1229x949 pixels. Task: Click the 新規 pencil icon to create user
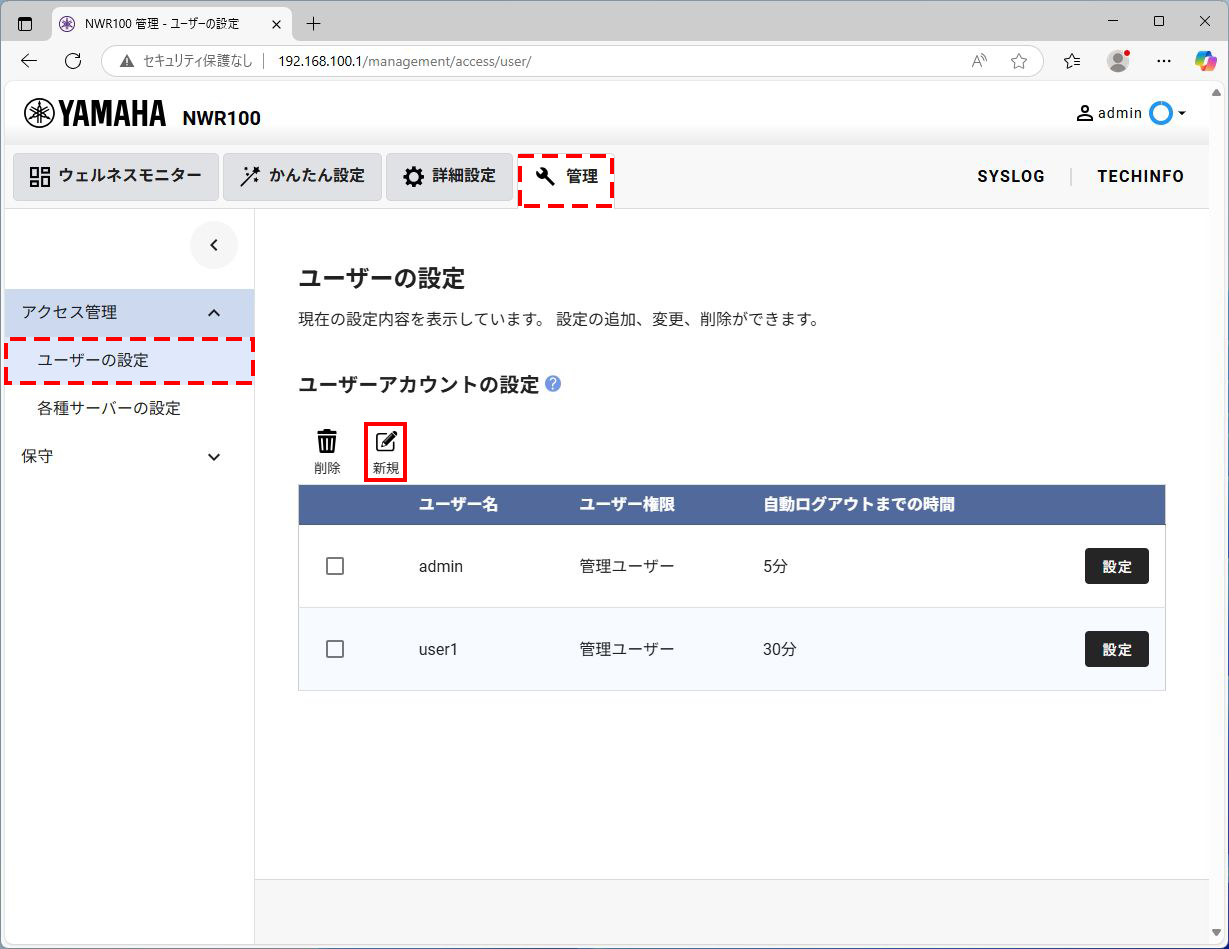click(385, 440)
